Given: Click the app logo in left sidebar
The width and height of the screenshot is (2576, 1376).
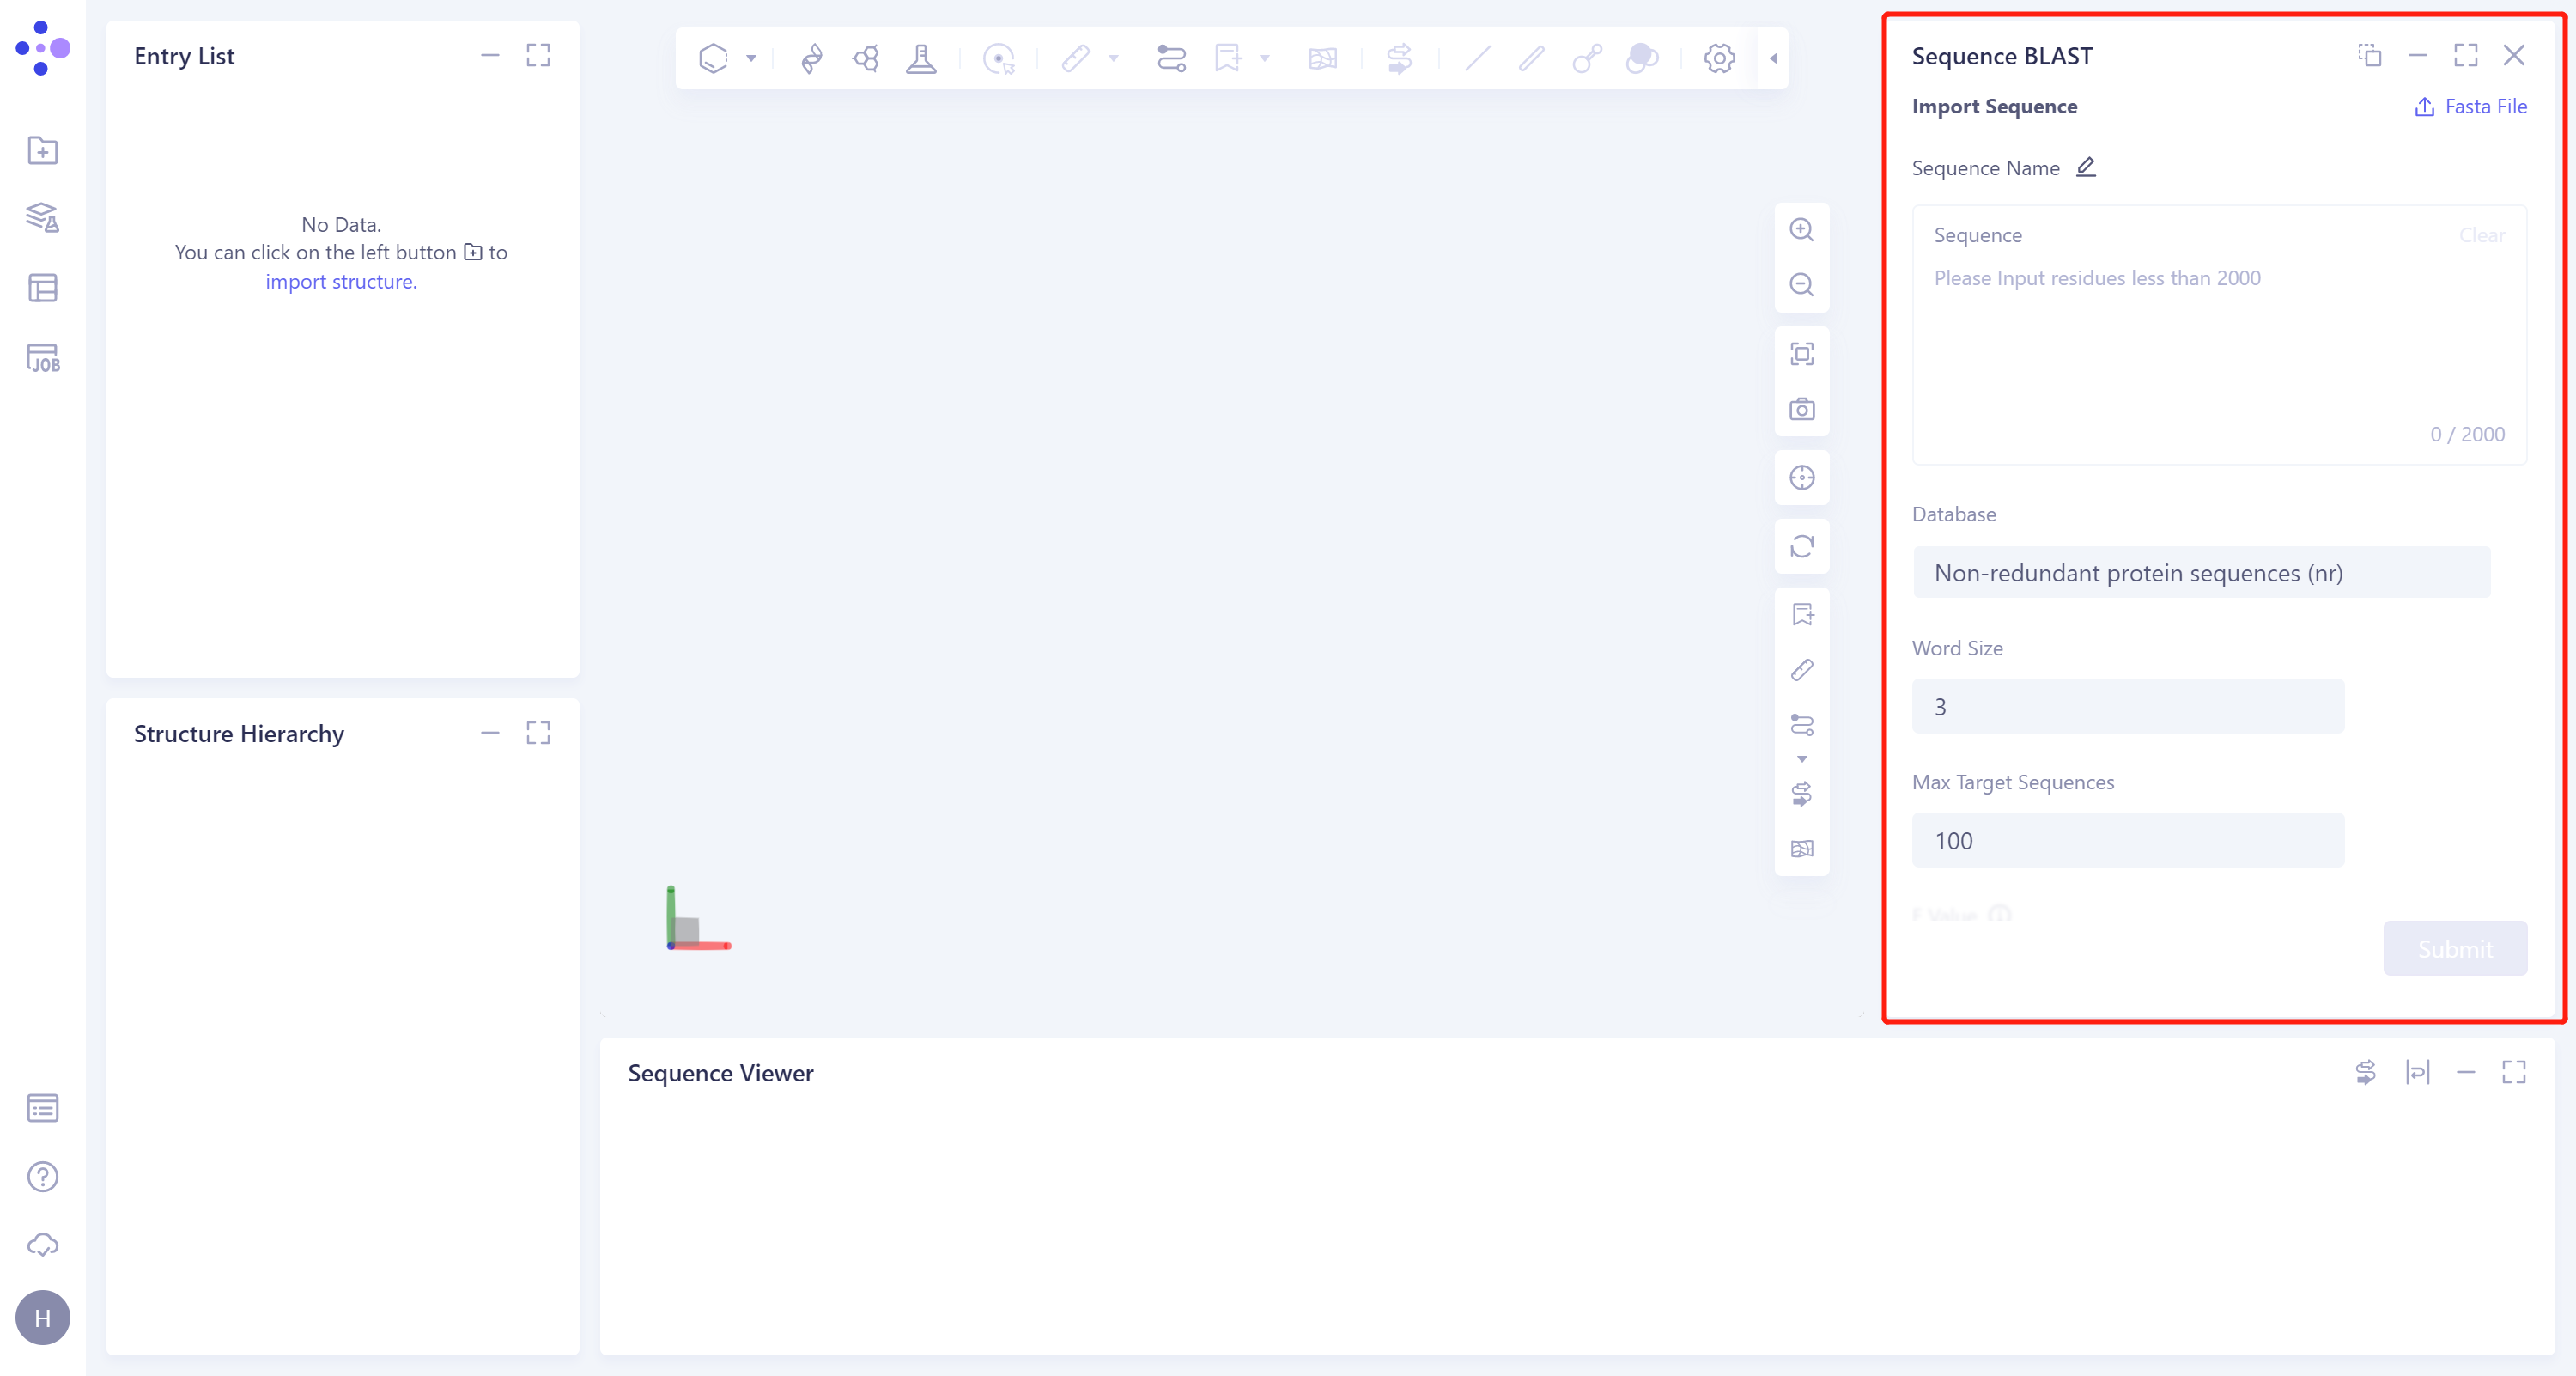Looking at the screenshot, I should tap(42, 47).
